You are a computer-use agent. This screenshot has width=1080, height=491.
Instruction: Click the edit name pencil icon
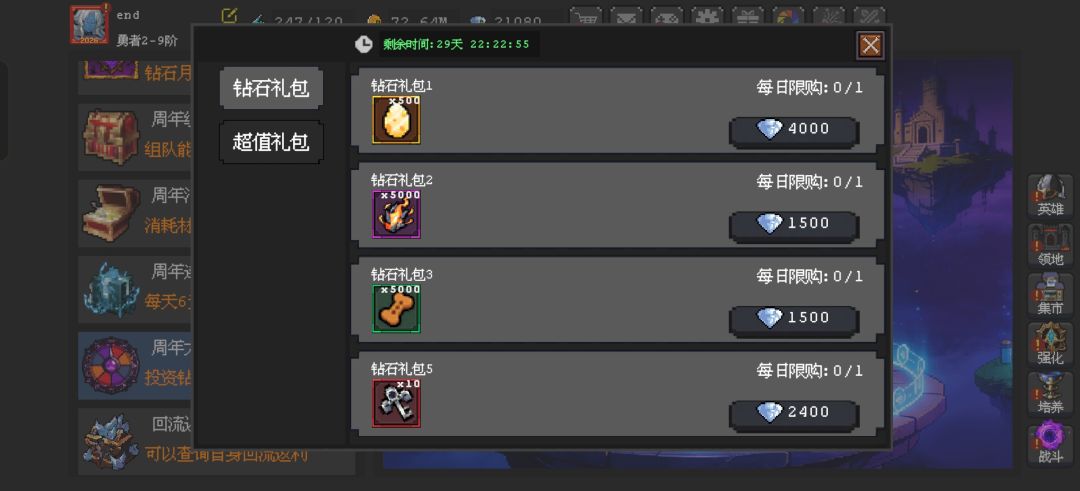[x=229, y=15]
